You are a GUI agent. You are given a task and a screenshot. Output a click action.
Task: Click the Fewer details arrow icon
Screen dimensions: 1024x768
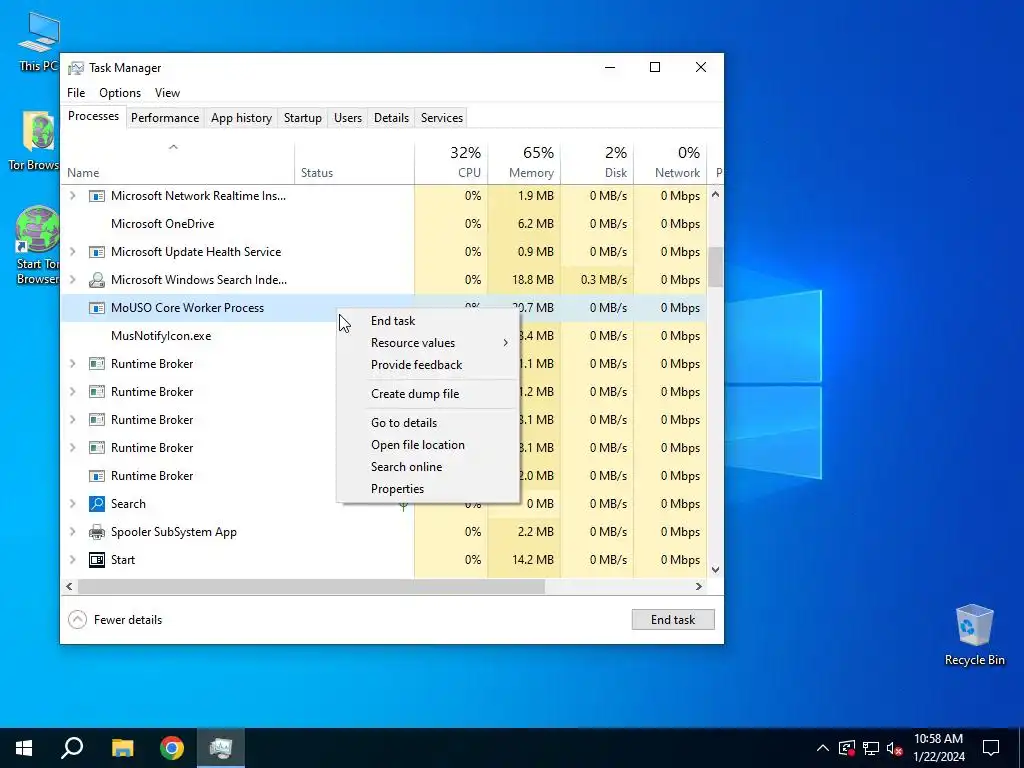pos(77,620)
